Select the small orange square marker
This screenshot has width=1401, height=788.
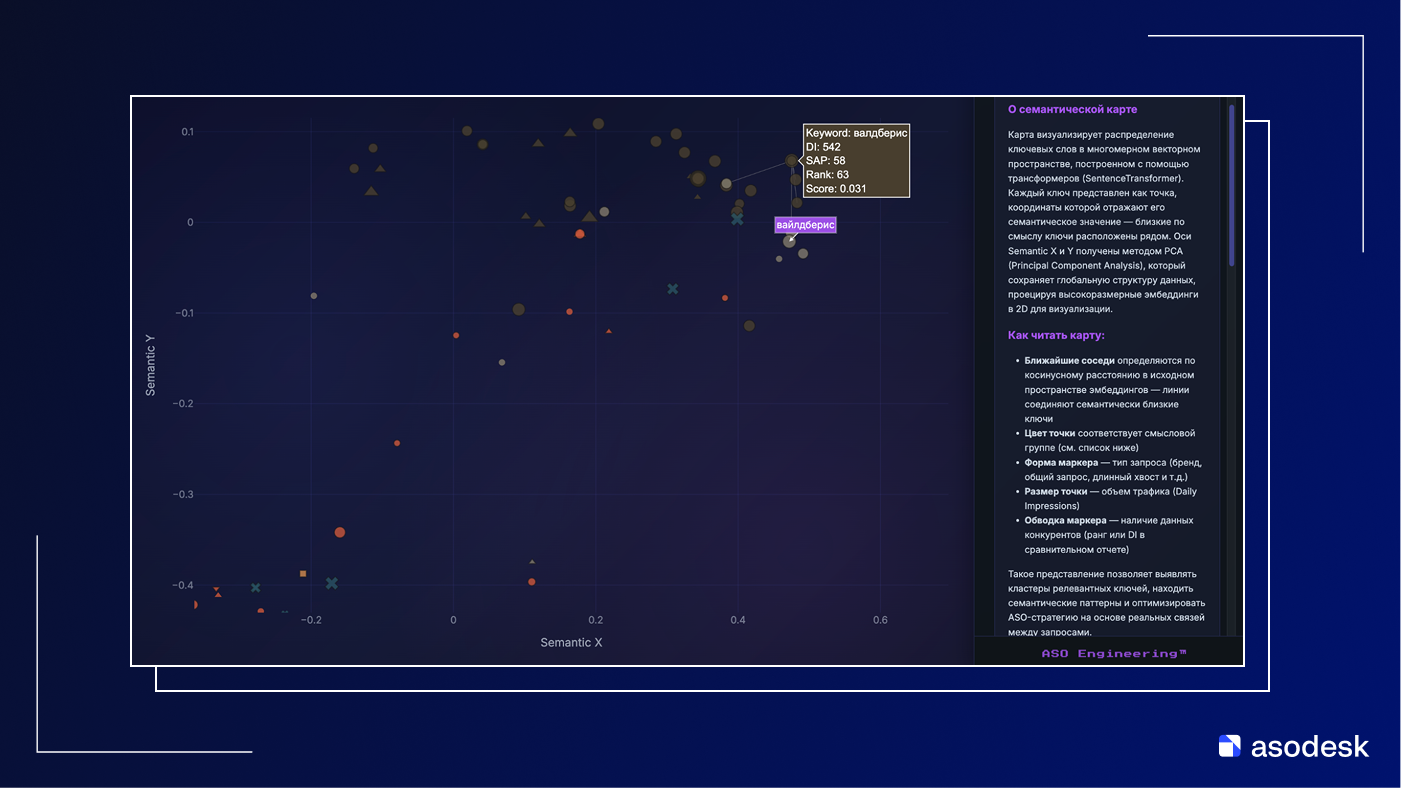pos(303,574)
